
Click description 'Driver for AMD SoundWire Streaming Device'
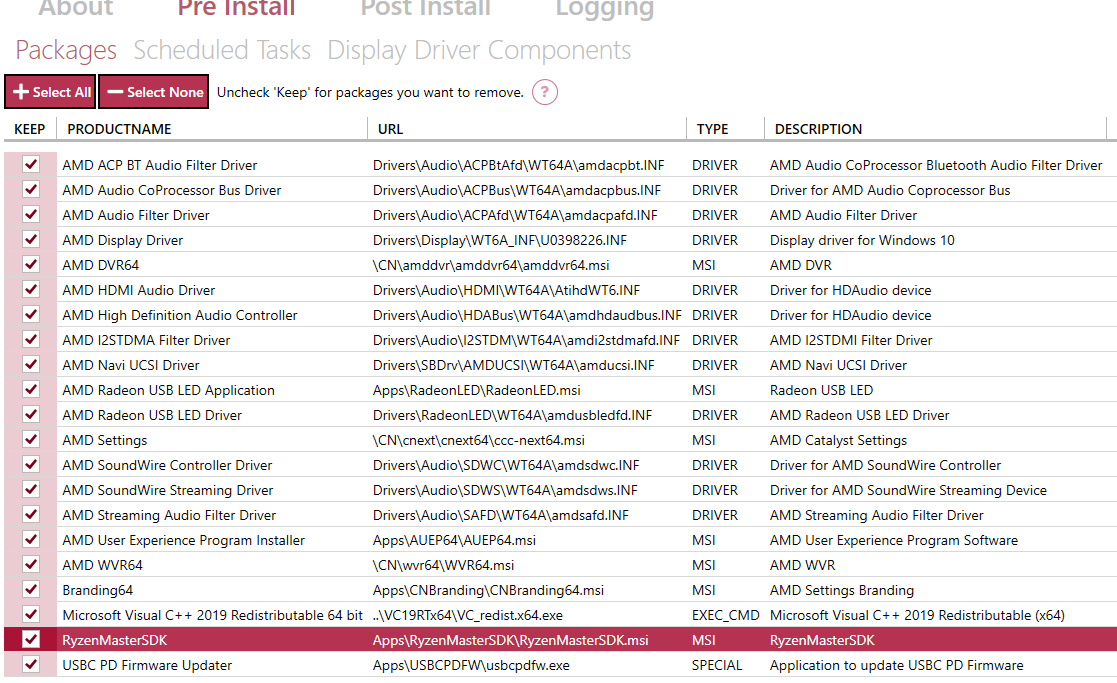[908, 490]
